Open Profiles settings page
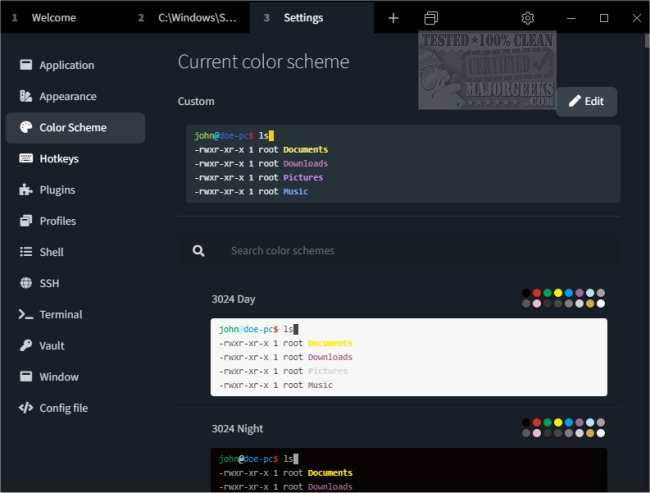 click(x=58, y=221)
